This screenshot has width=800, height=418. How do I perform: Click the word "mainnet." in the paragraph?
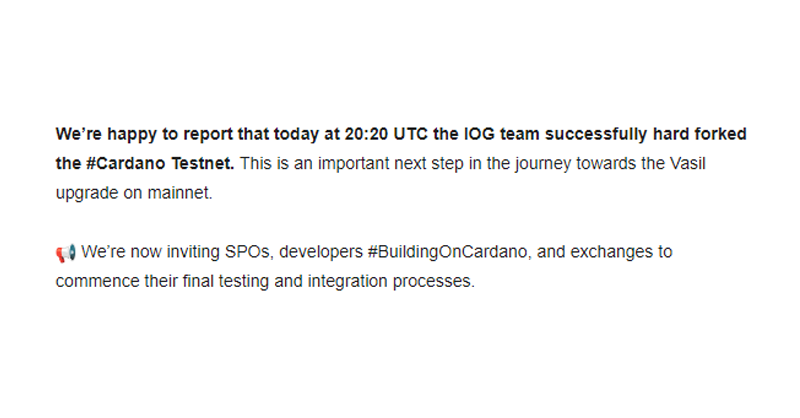180,193
